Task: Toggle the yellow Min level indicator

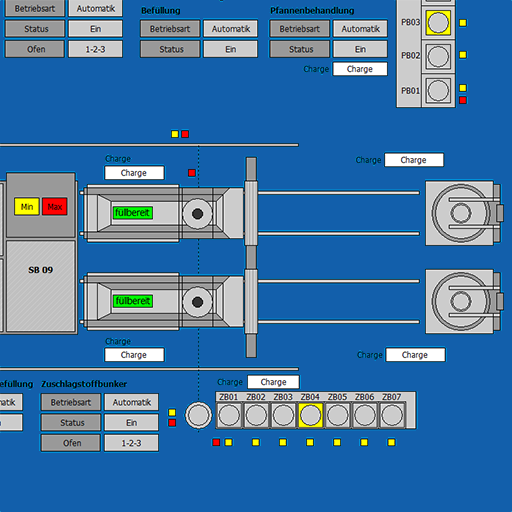Action: [x=27, y=207]
